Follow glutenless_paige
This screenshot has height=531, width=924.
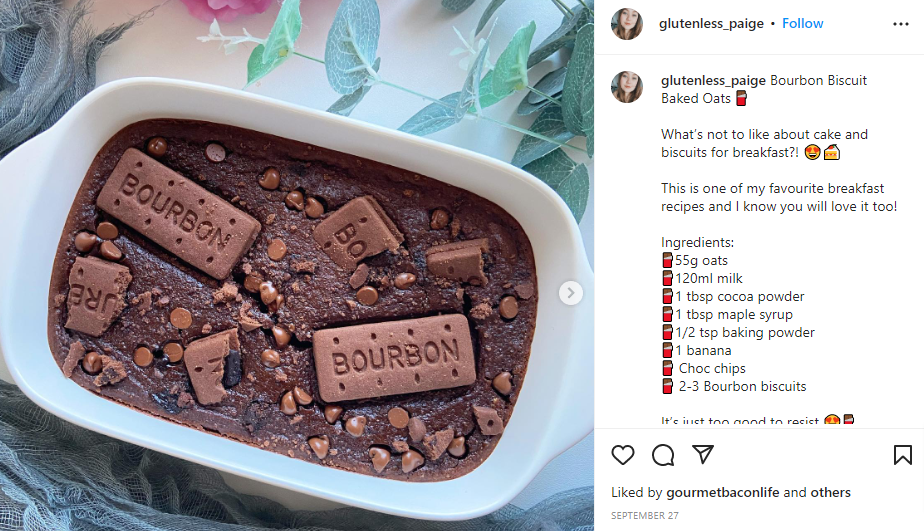(803, 24)
